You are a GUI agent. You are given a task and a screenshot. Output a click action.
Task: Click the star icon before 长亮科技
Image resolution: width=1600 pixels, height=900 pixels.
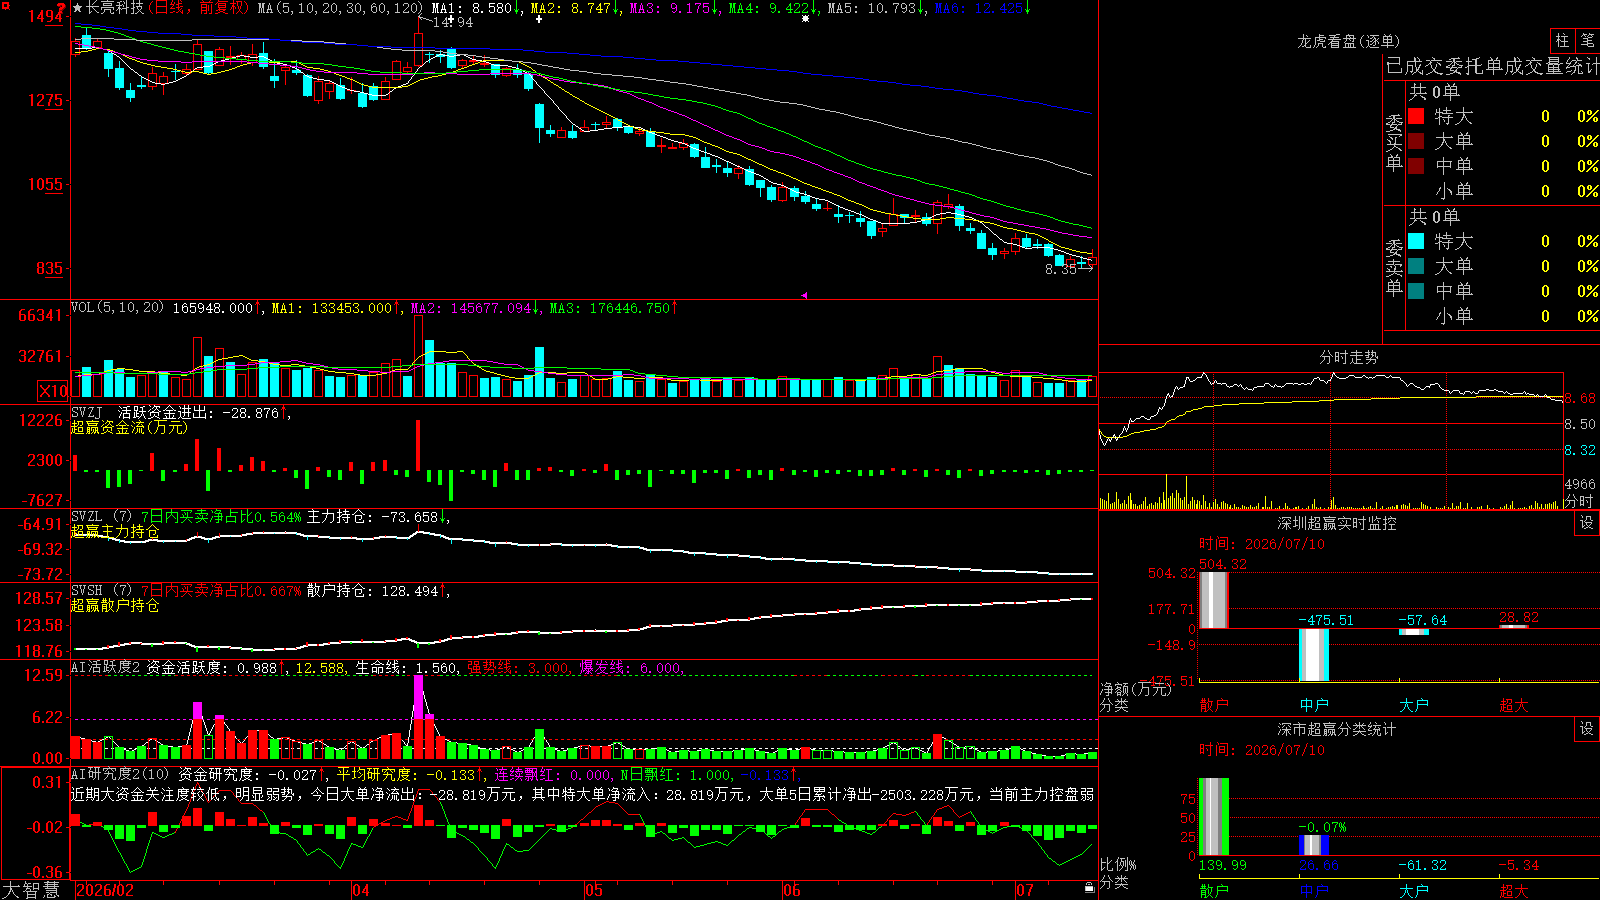click(78, 8)
